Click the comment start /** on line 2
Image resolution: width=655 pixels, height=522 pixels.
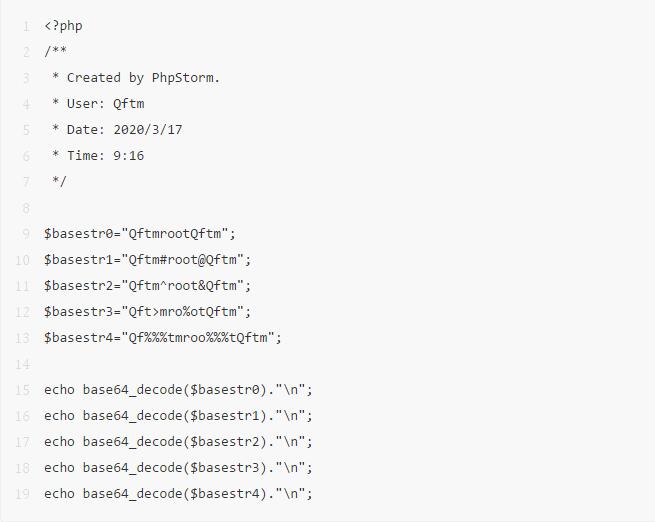(56, 51)
